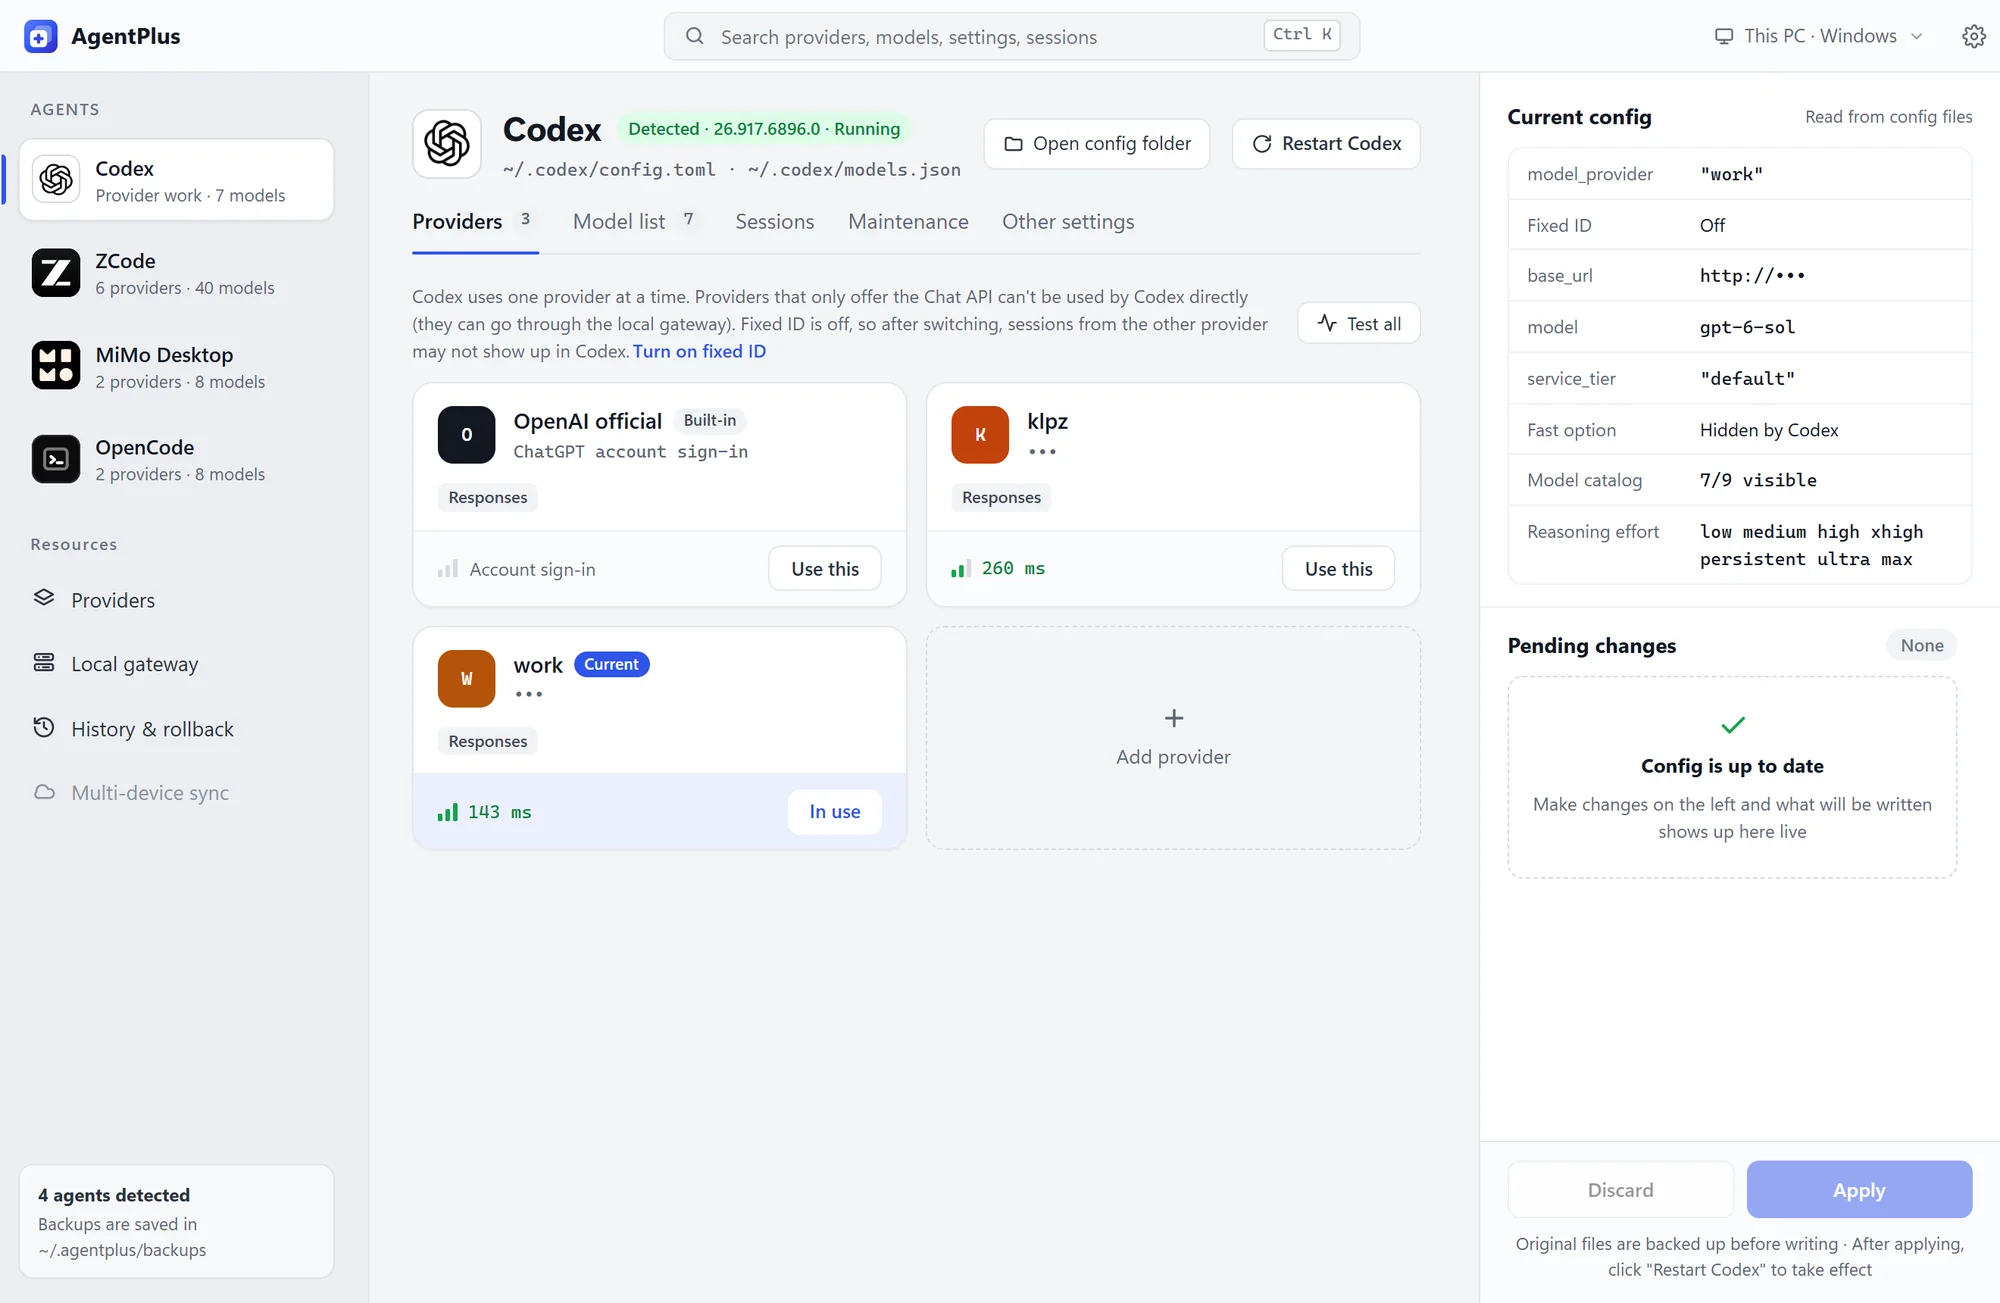Open the Maintenance tab
Viewport: 2000px width, 1303px height.
coord(908,222)
